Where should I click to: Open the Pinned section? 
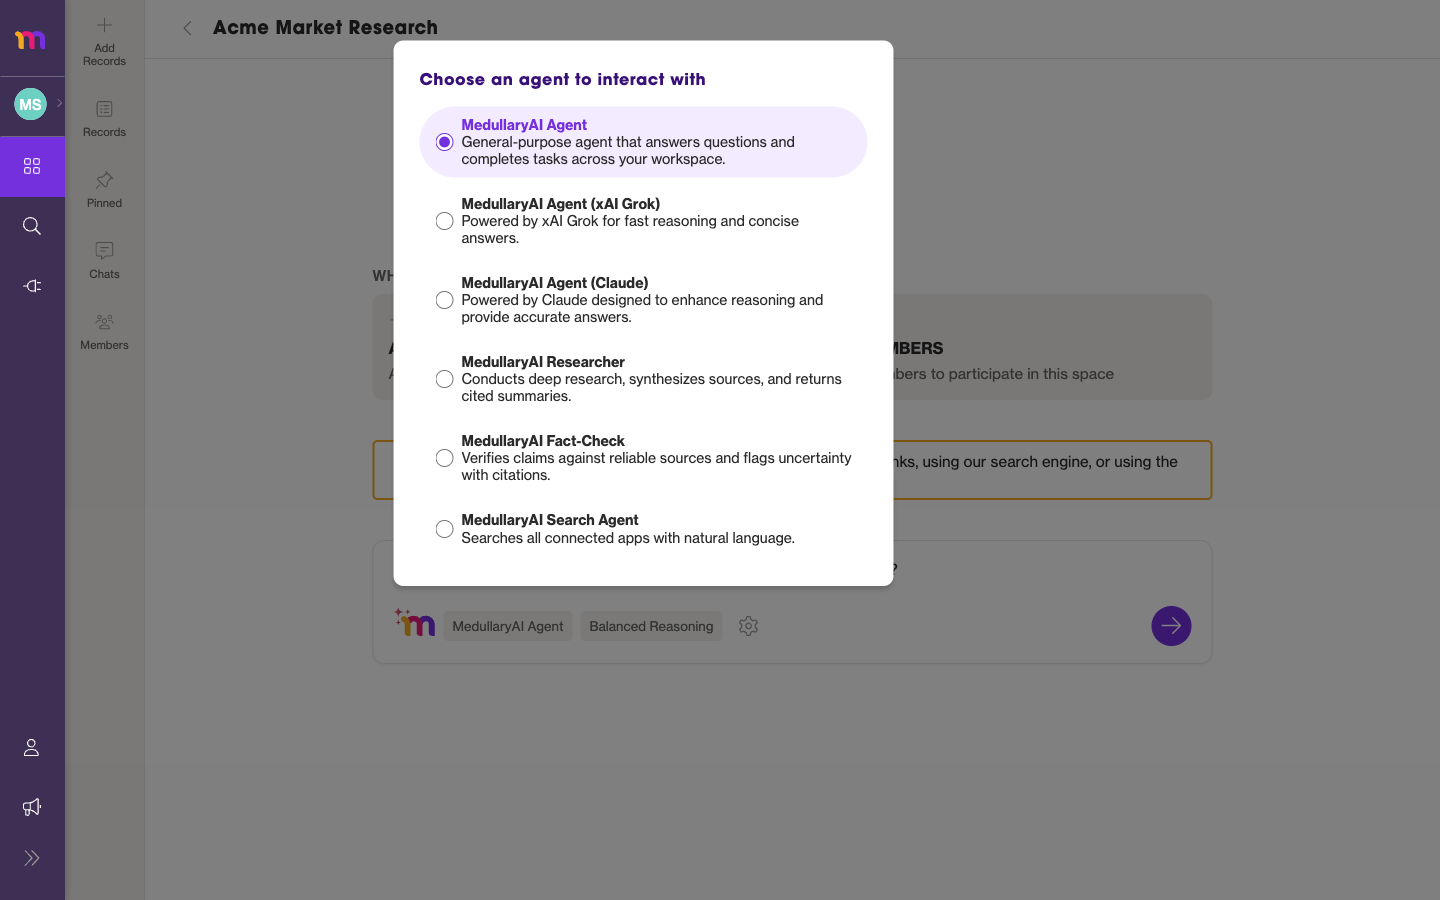pyautogui.click(x=104, y=189)
